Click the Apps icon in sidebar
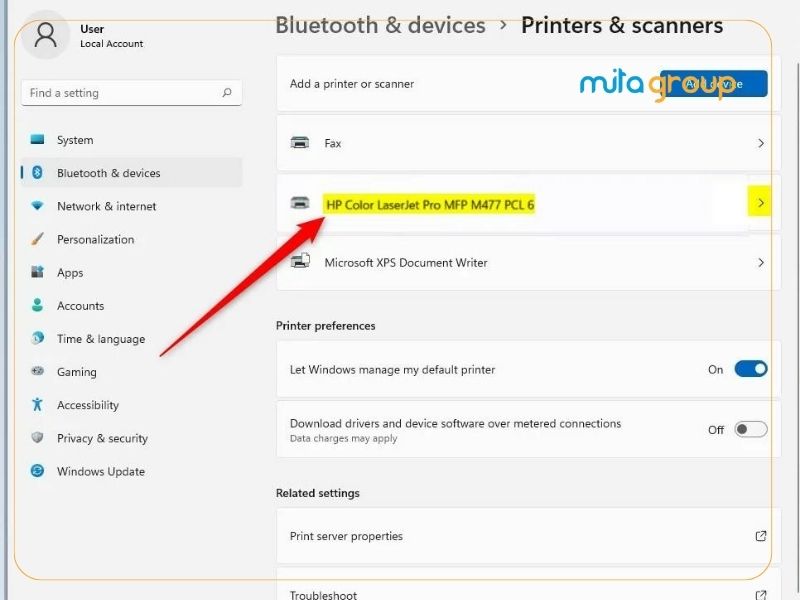800x600 pixels. click(37, 272)
